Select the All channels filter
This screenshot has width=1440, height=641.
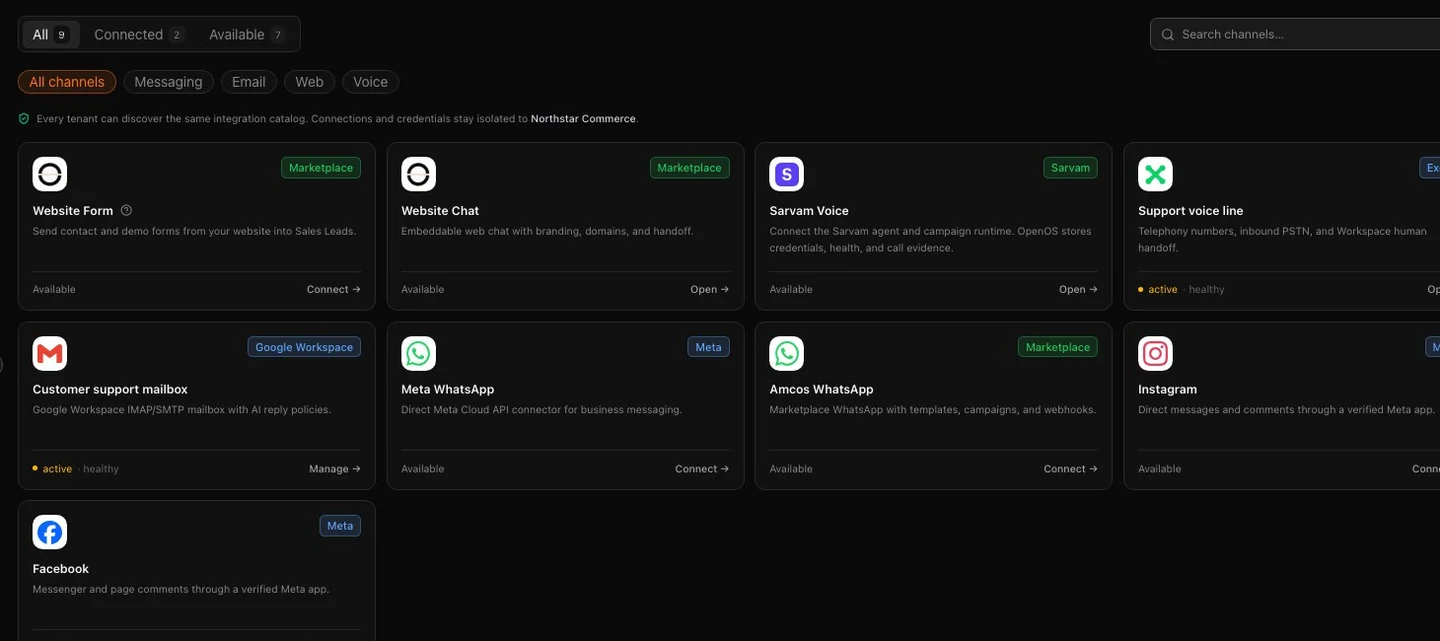[x=67, y=82]
